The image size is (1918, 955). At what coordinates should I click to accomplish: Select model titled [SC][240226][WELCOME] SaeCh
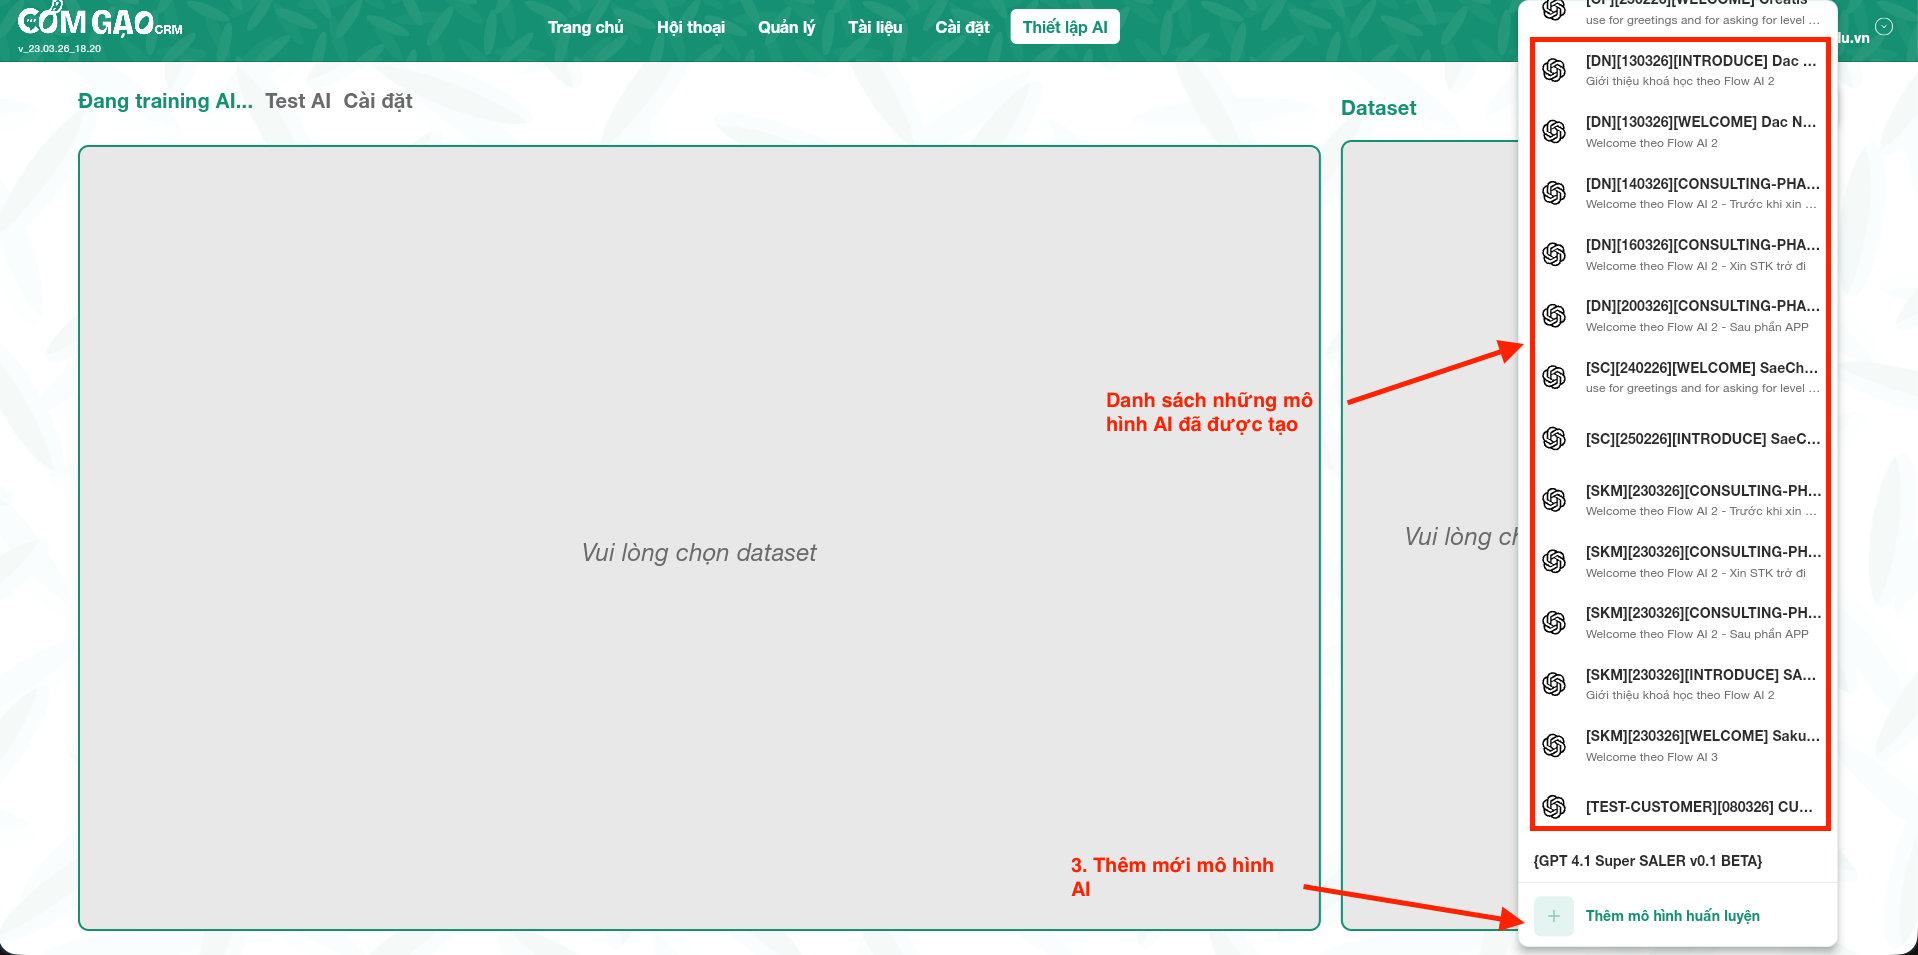point(1702,368)
